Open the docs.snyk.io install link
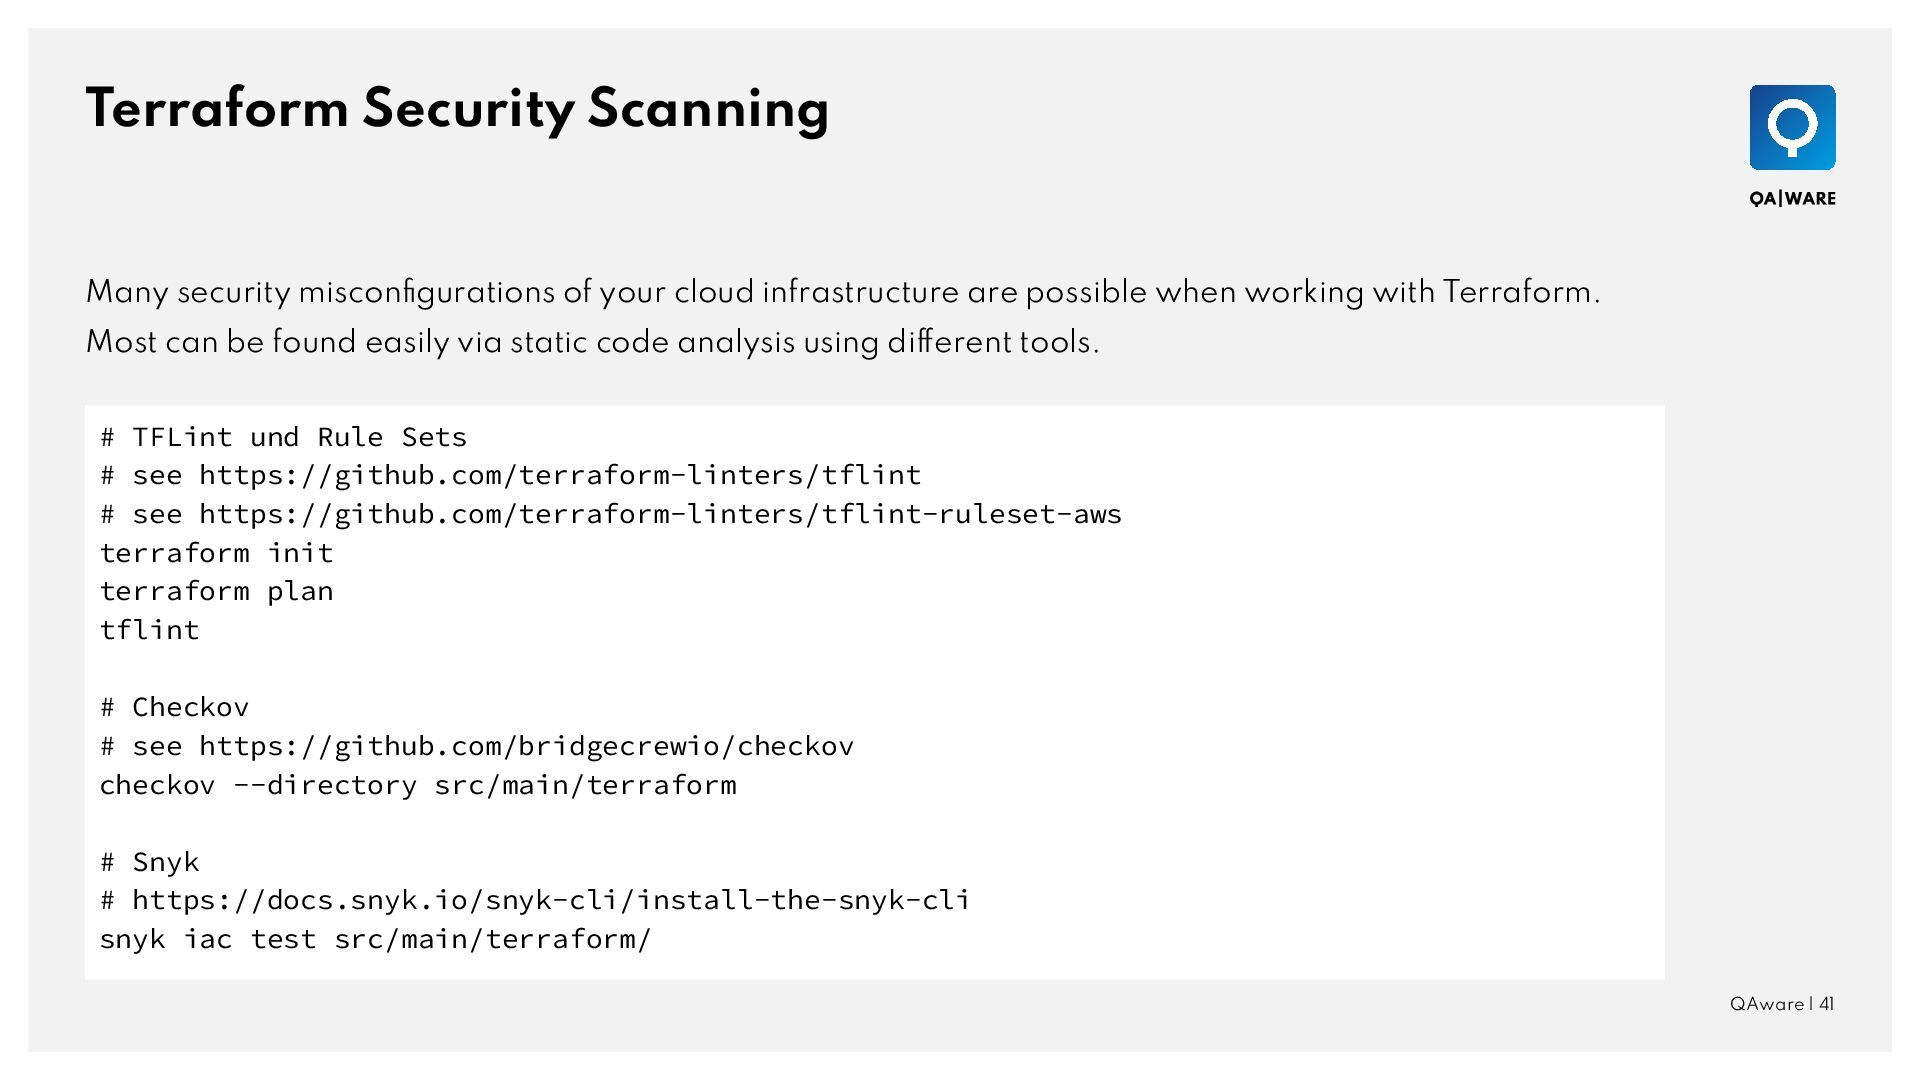Screen dimensions: 1920x1080 [550, 900]
